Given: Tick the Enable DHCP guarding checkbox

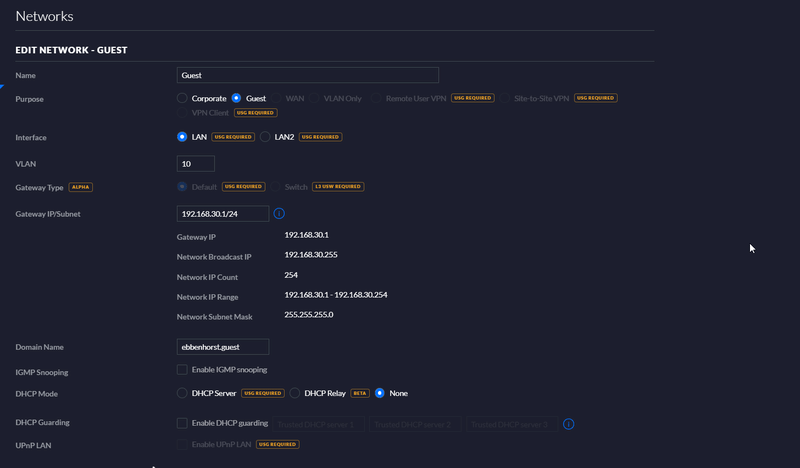Looking at the screenshot, I should point(182,424).
